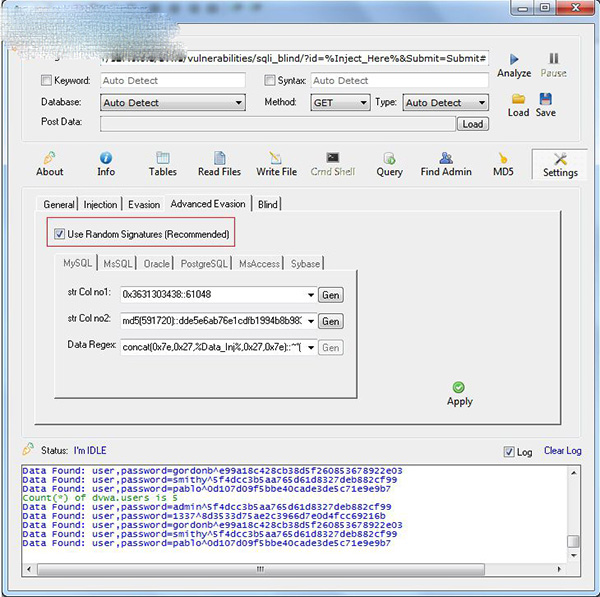Click the Analyze play icon

coord(514,60)
